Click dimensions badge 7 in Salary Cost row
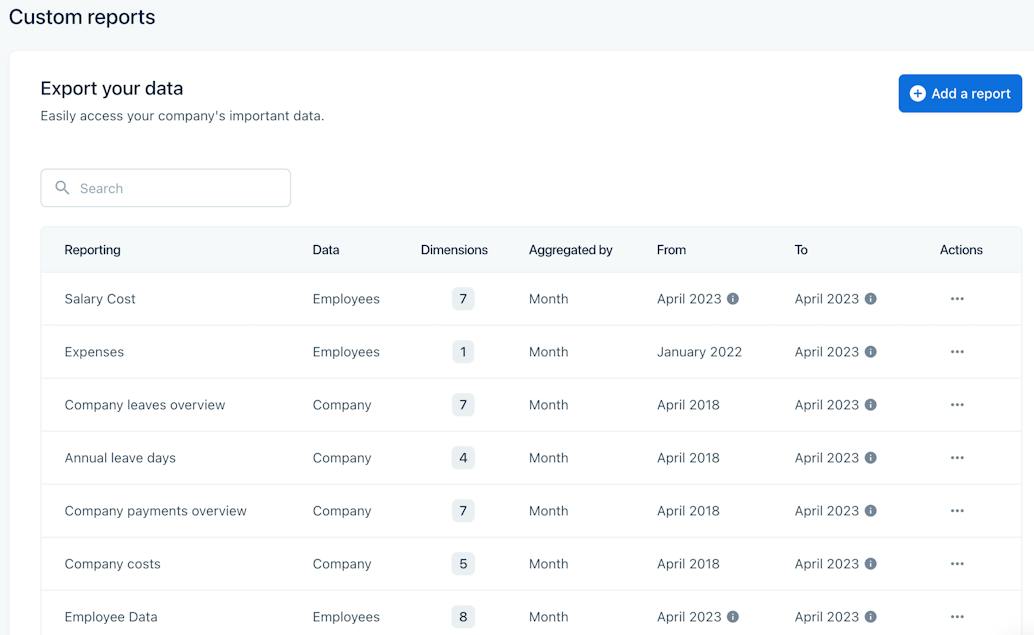This screenshot has width=1034, height=635. click(463, 299)
